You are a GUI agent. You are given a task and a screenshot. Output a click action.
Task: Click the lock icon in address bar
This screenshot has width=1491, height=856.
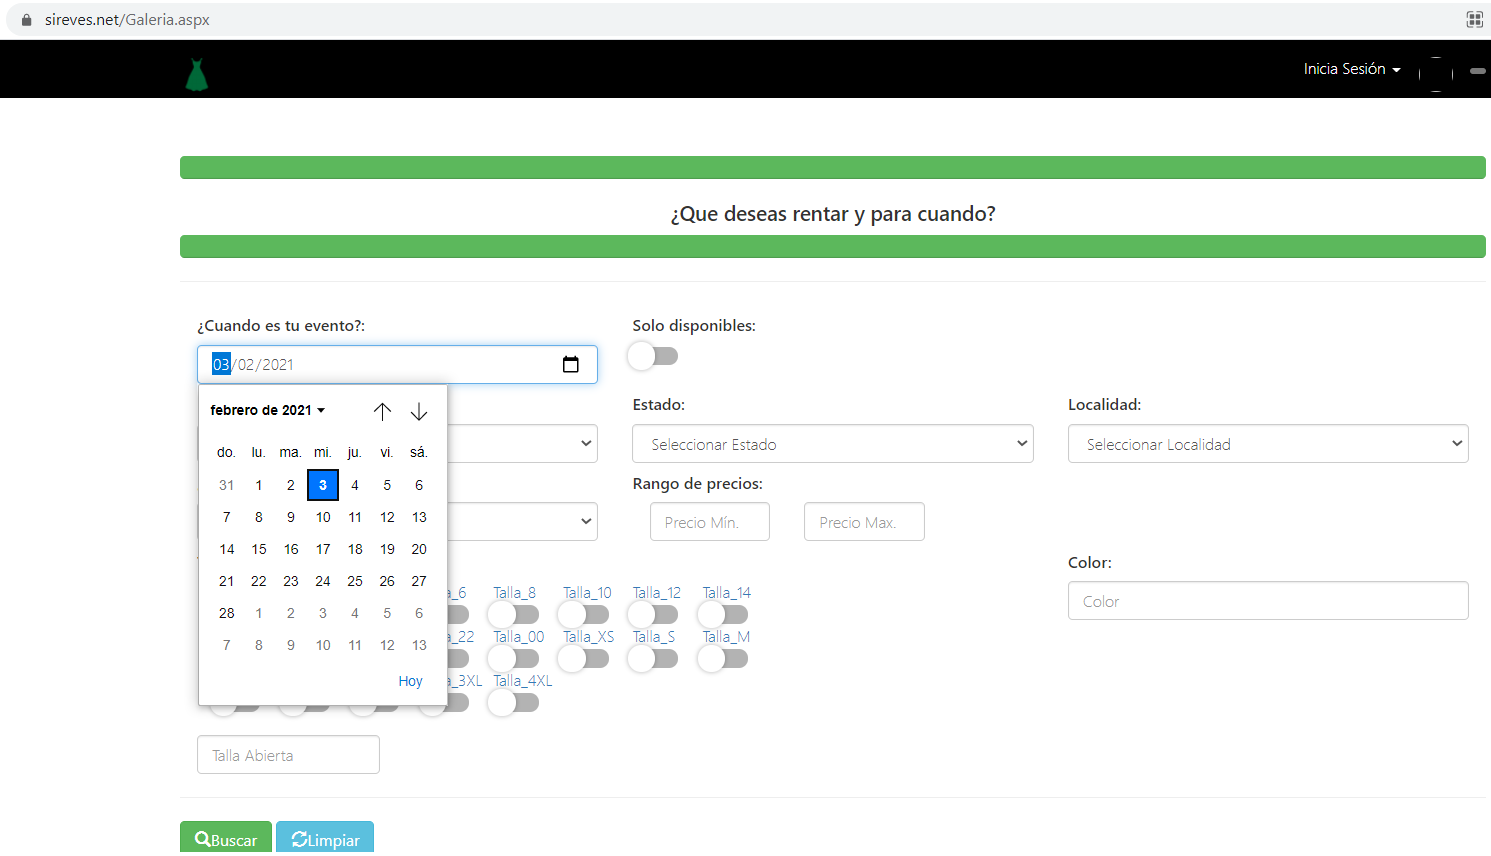click(27, 20)
